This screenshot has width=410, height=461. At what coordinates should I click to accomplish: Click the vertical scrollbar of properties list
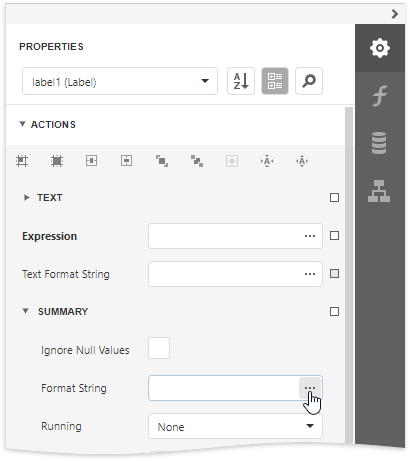point(349,275)
